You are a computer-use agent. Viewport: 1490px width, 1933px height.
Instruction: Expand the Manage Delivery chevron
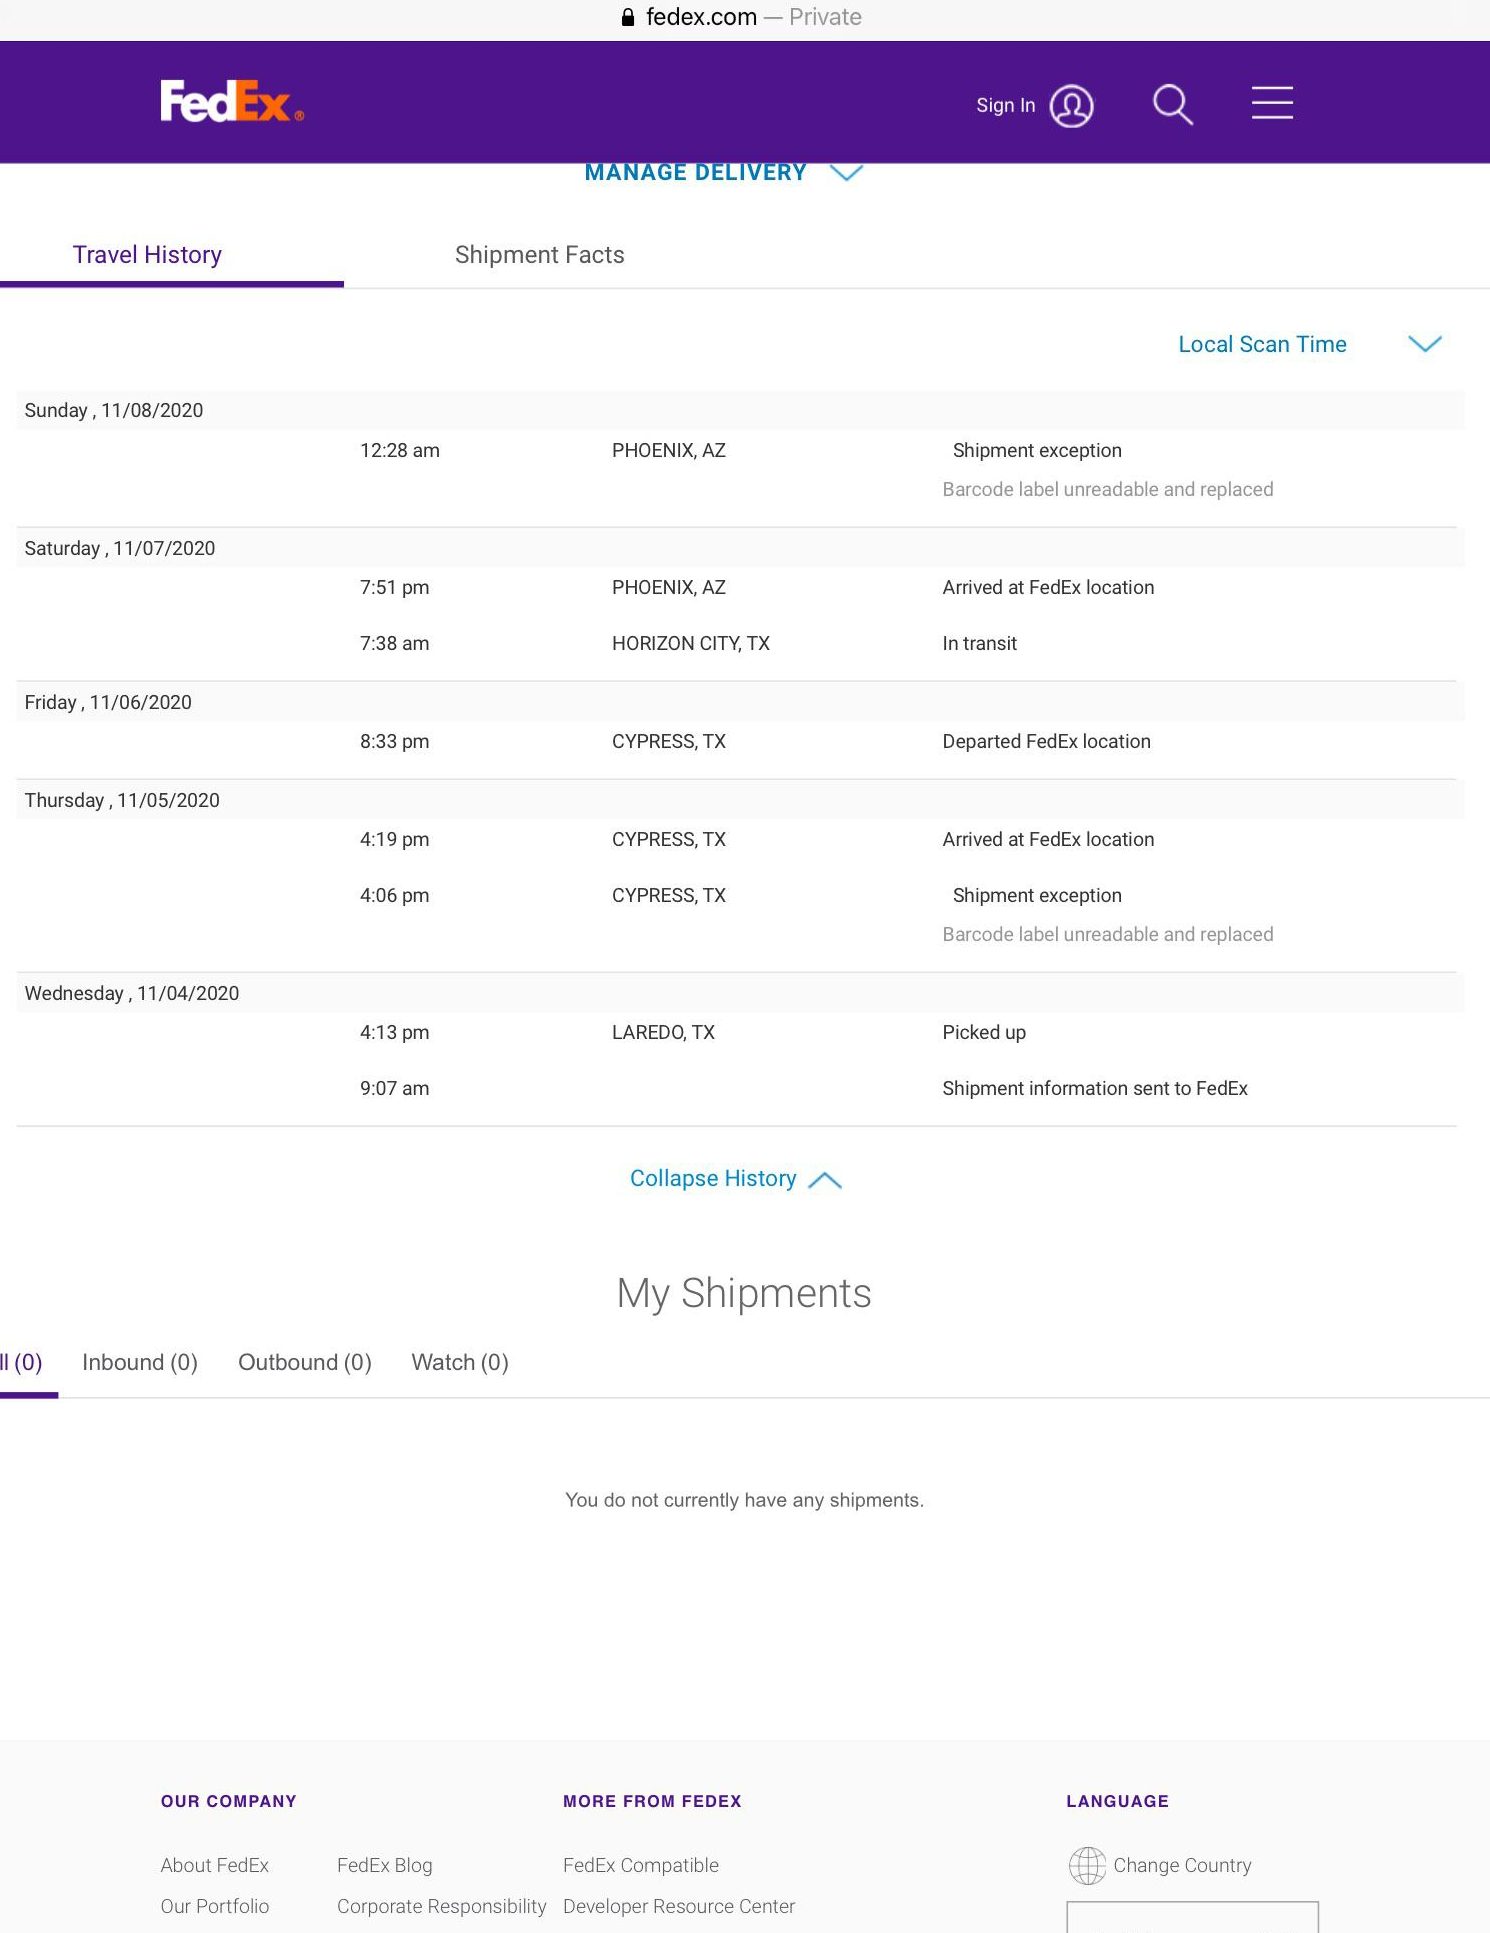point(846,173)
